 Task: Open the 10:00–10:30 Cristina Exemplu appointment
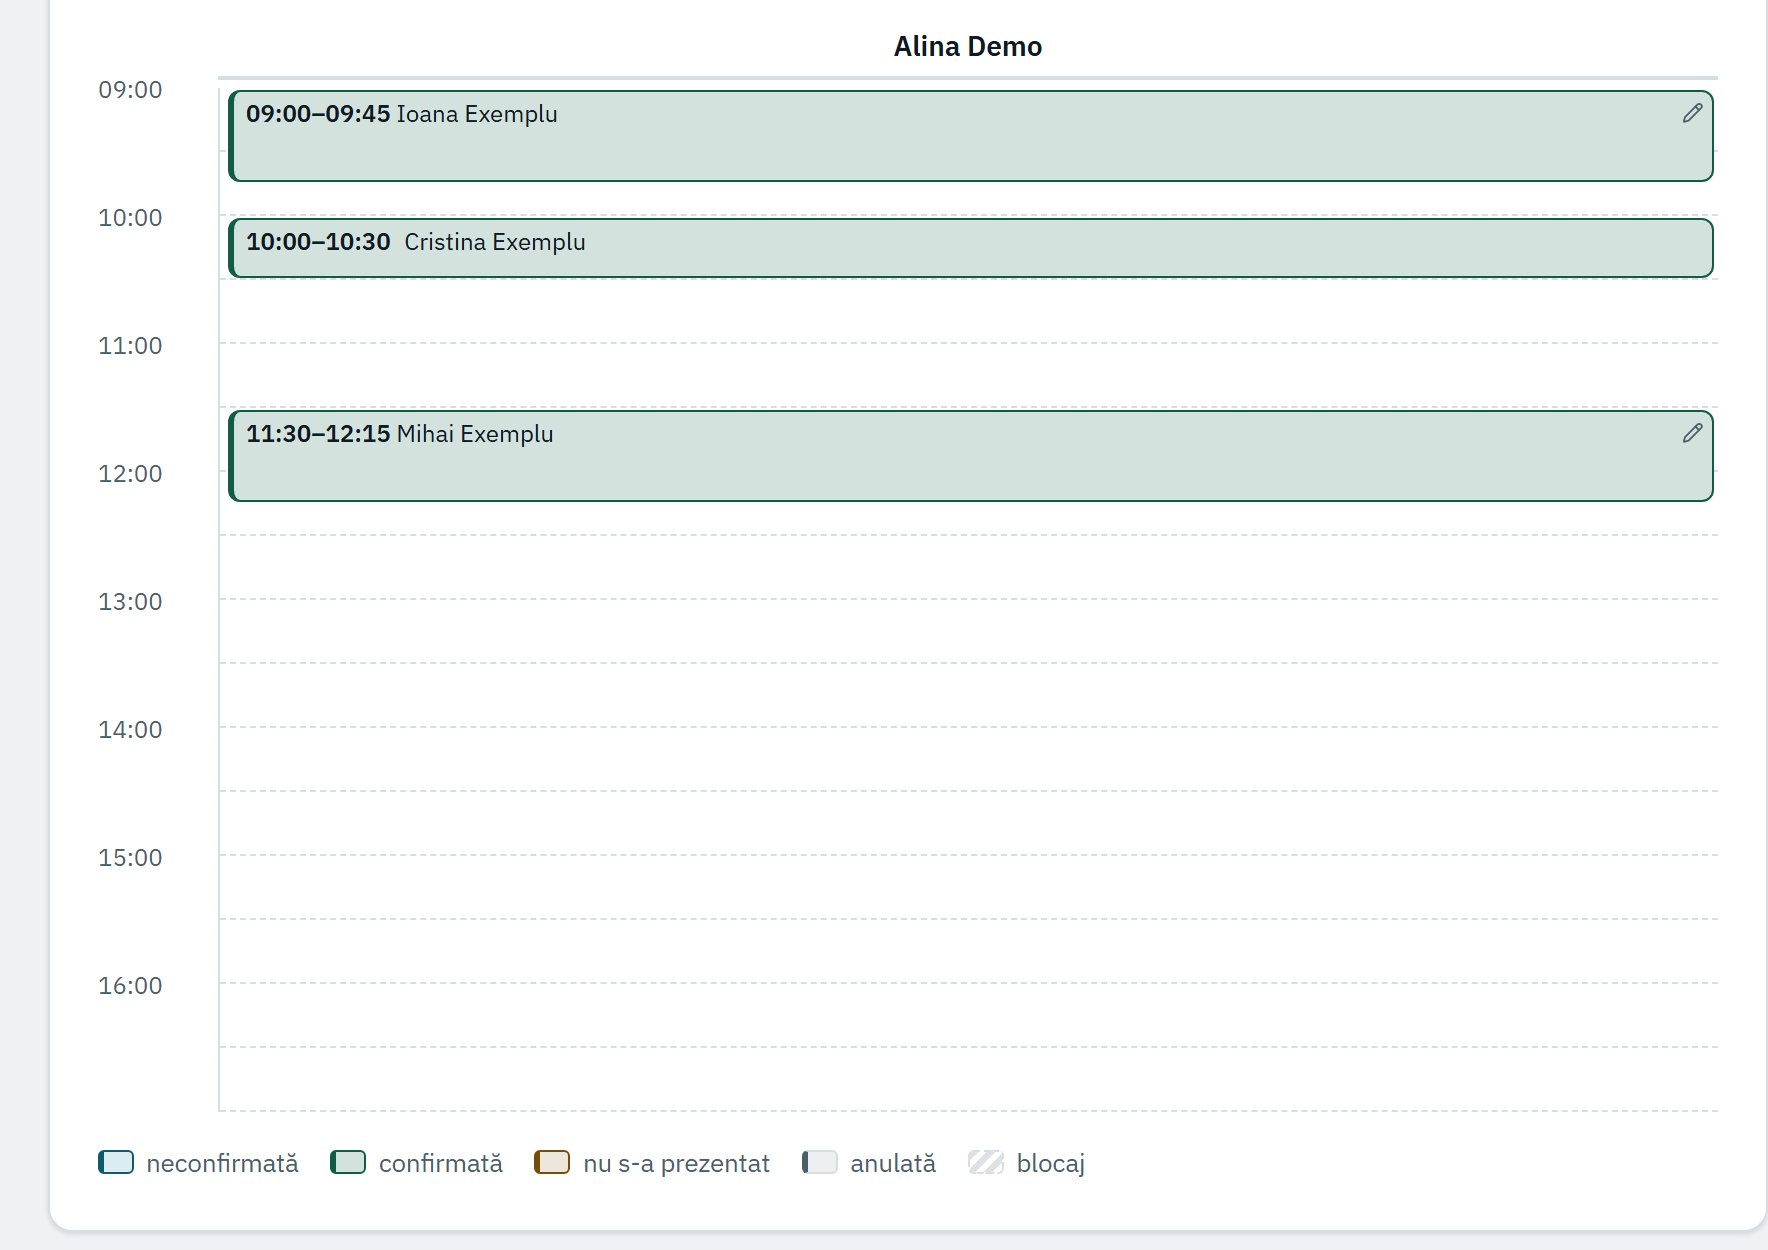tap(971, 248)
